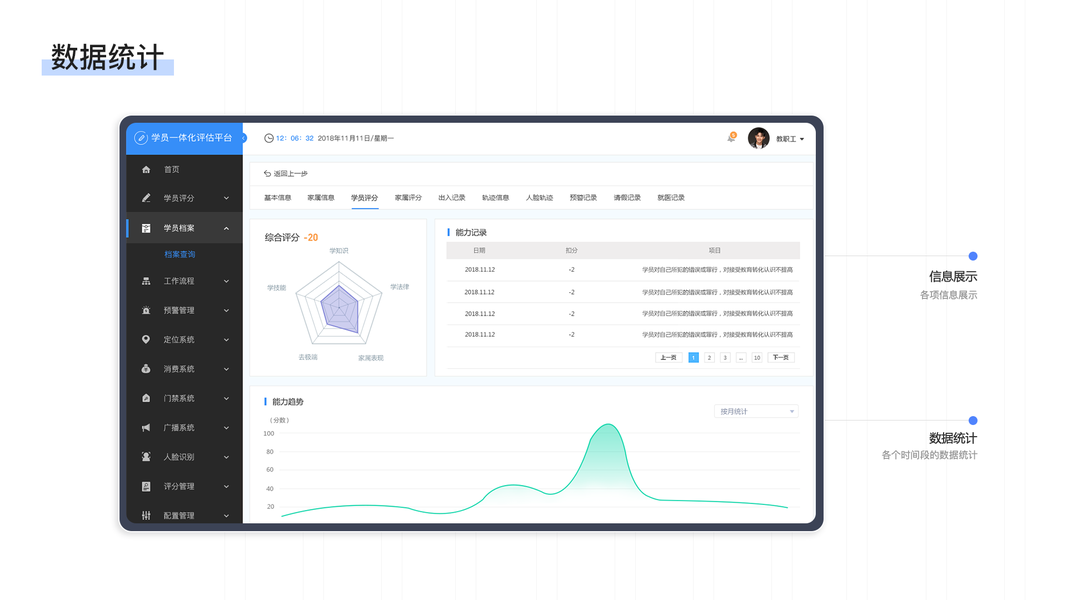Open the 人脸轨迹 tab
This screenshot has width=1067, height=600.
[540, 197]
